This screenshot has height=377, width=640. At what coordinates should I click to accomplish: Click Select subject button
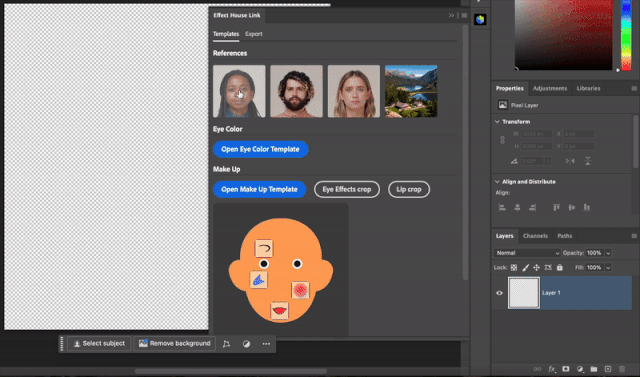99,344
